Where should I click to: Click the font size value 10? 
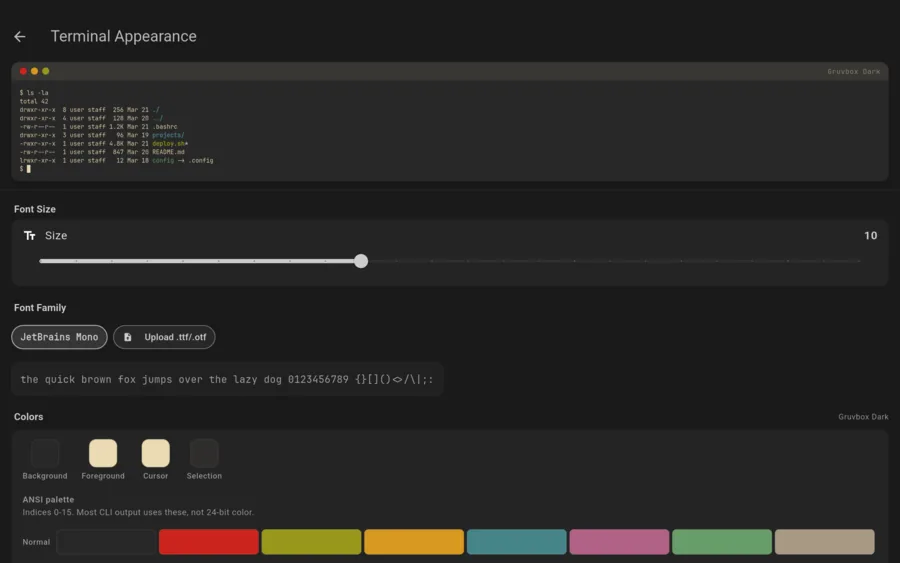870,236
